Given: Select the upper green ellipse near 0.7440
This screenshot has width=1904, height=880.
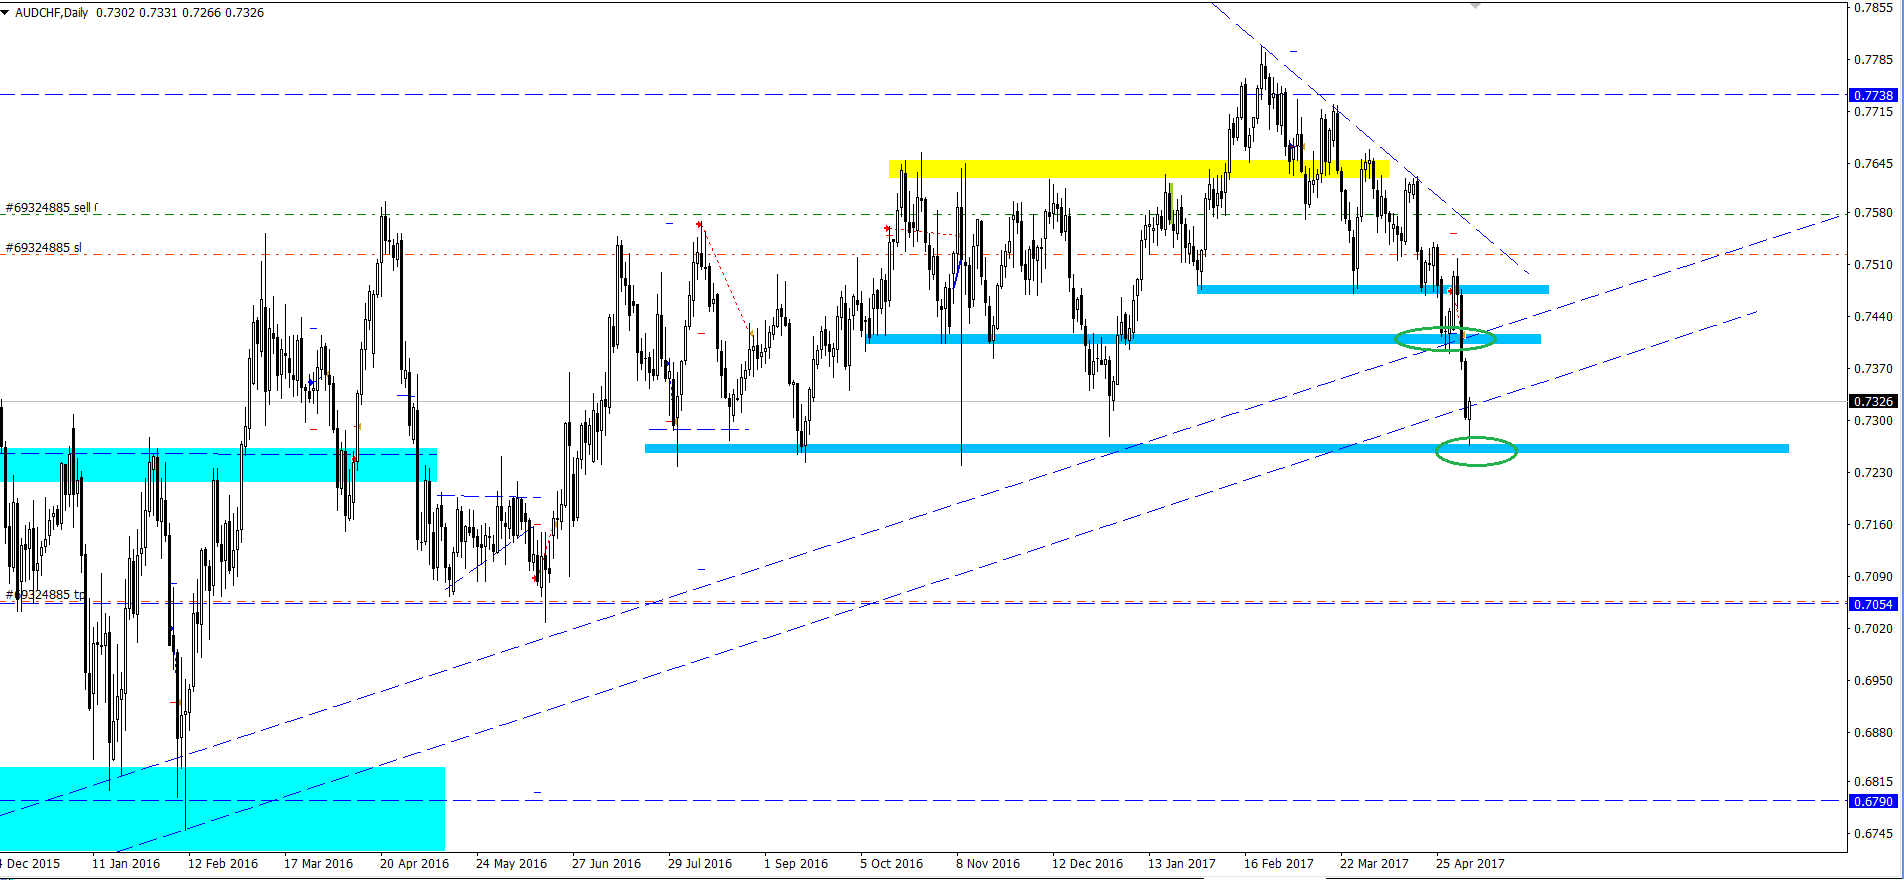Looking at the screenshot, I should [1445, 338].
